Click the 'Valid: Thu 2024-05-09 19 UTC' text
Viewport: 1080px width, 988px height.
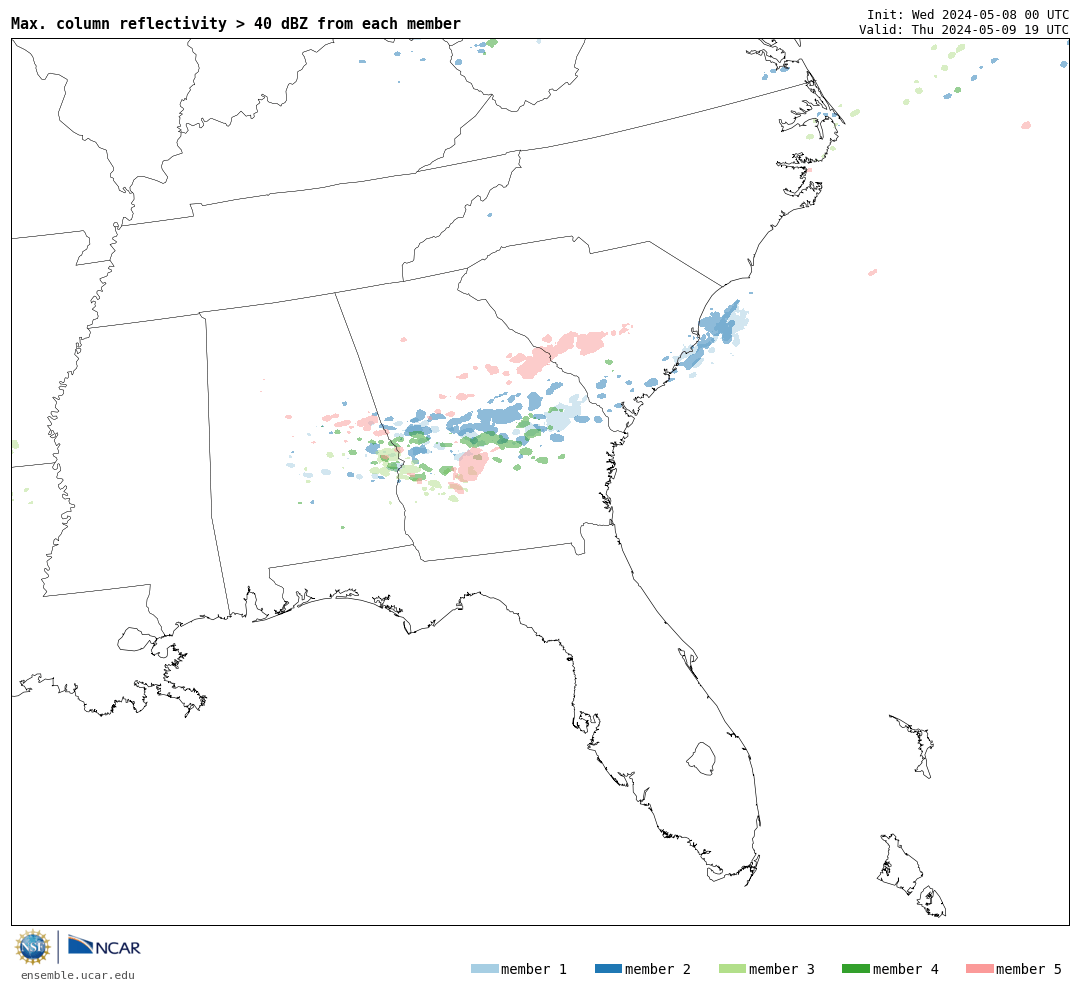tap(964, 30)
